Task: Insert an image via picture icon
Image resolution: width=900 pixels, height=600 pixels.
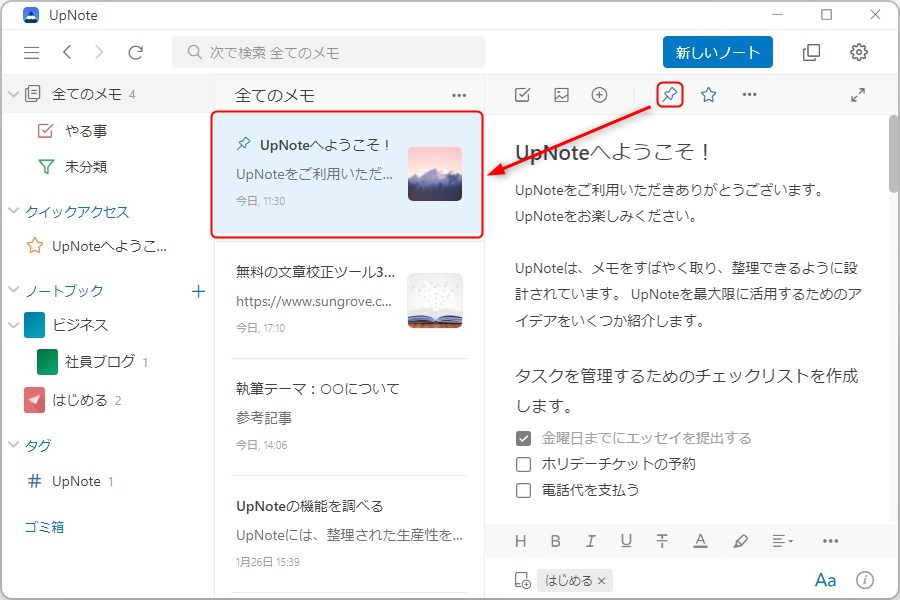Action: [x=561, y=95]
